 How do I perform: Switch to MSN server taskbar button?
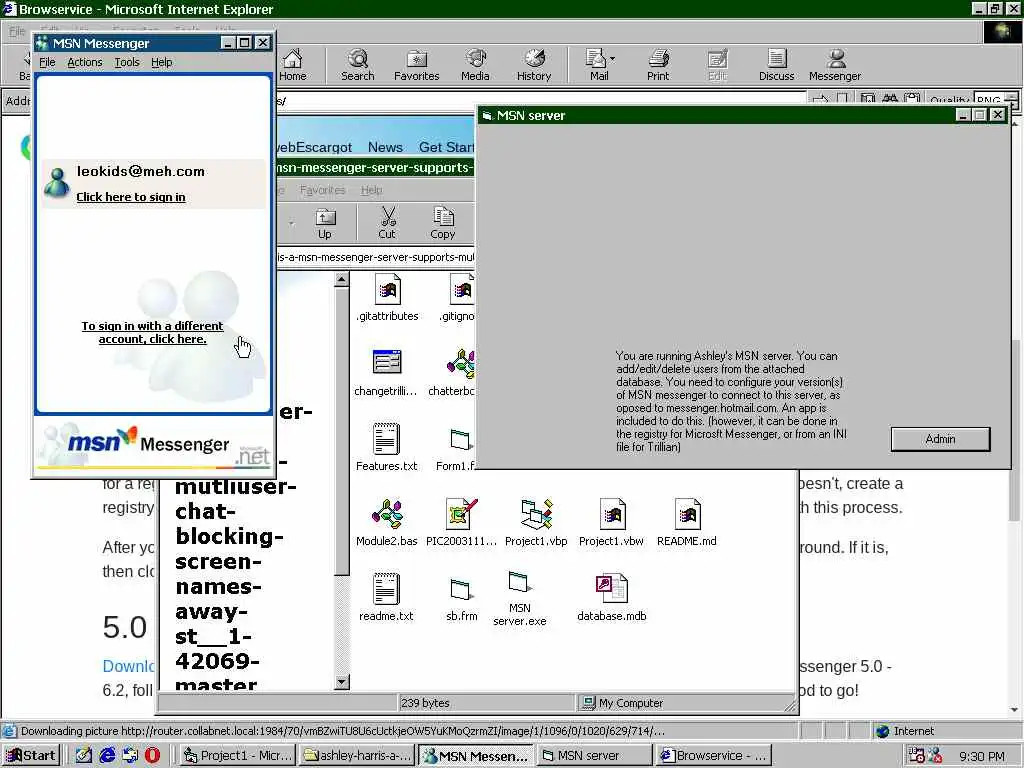(x=595, y=756)
